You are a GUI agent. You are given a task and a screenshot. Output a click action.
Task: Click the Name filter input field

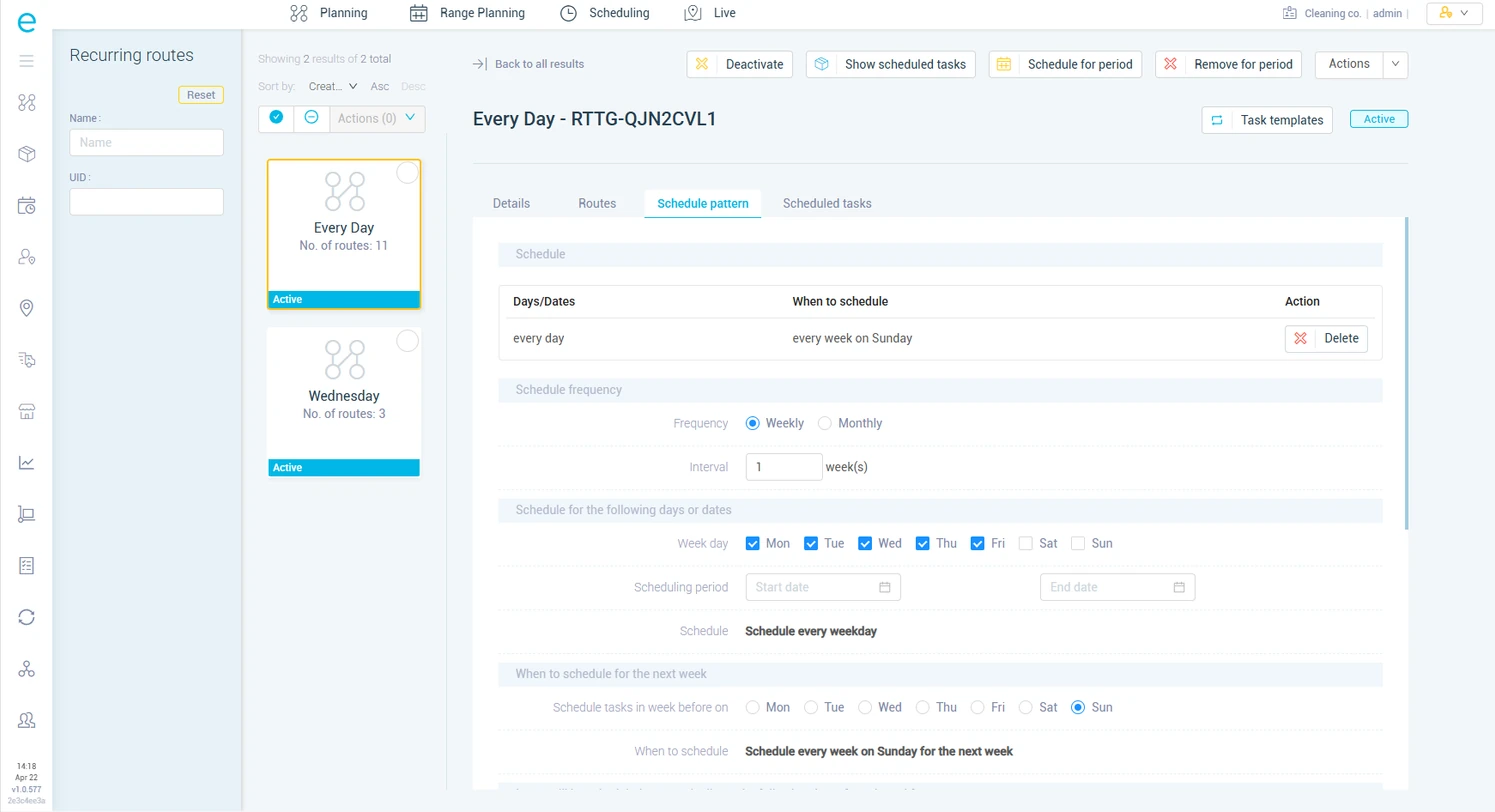pyautogui.click(x=146, y=143)
